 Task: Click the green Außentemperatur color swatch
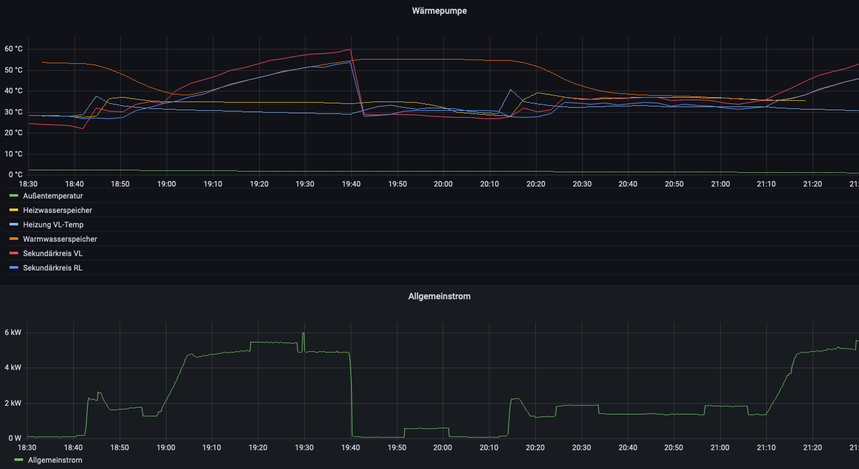[x=14, y=196]
